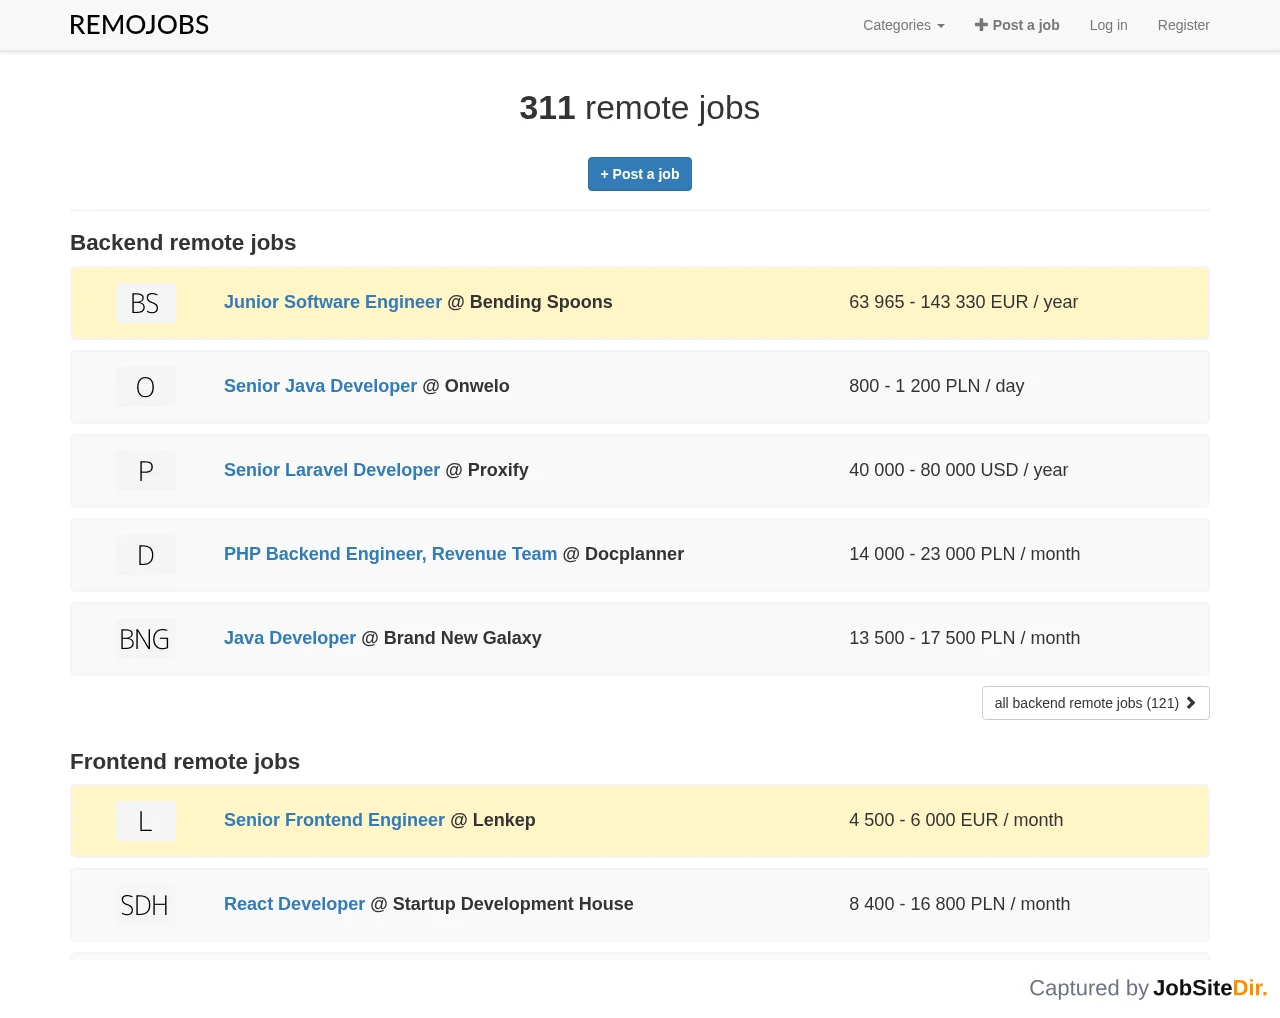This screenshot has width=1280, height=1018.
Task: Click the P logo for Proxify
Action: tap(145, 471)
